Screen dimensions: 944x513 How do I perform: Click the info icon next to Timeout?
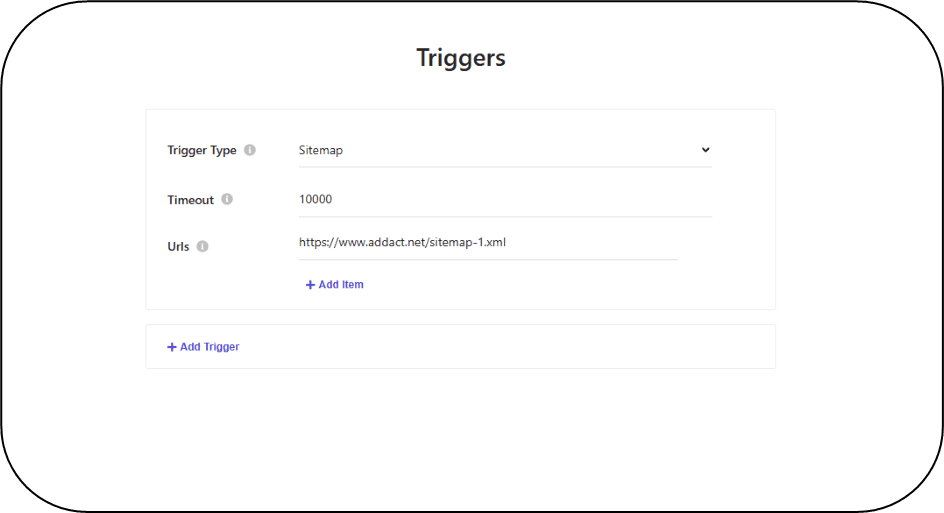pos(227,199)
